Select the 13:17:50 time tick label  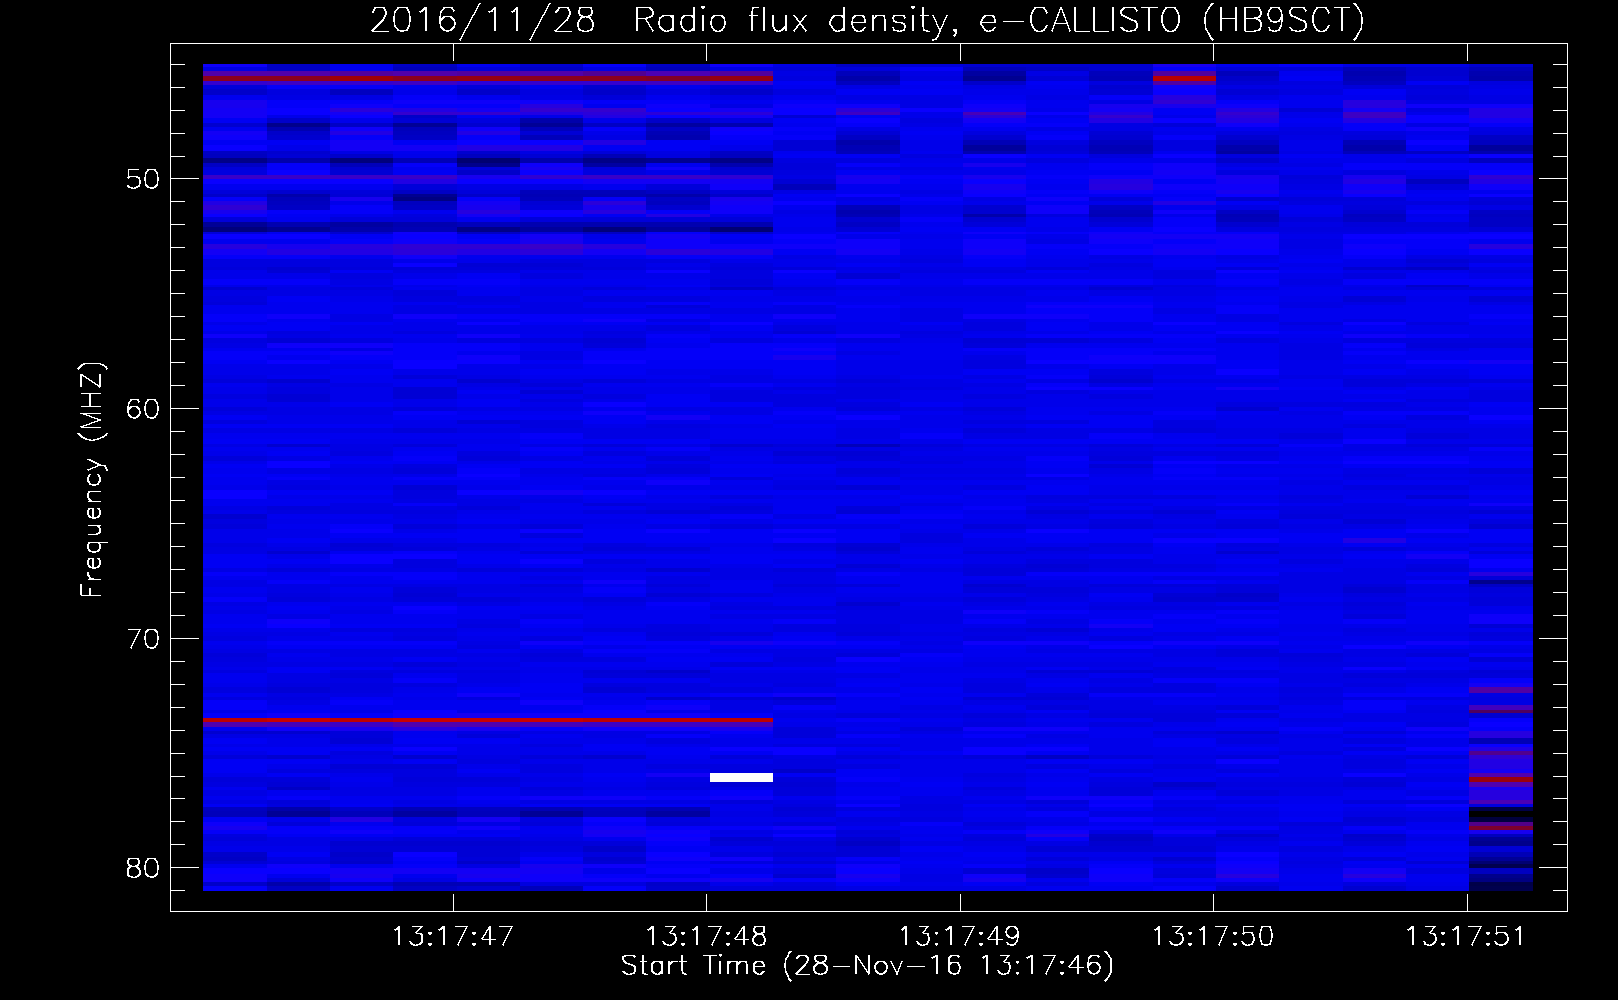point(1213,937)
